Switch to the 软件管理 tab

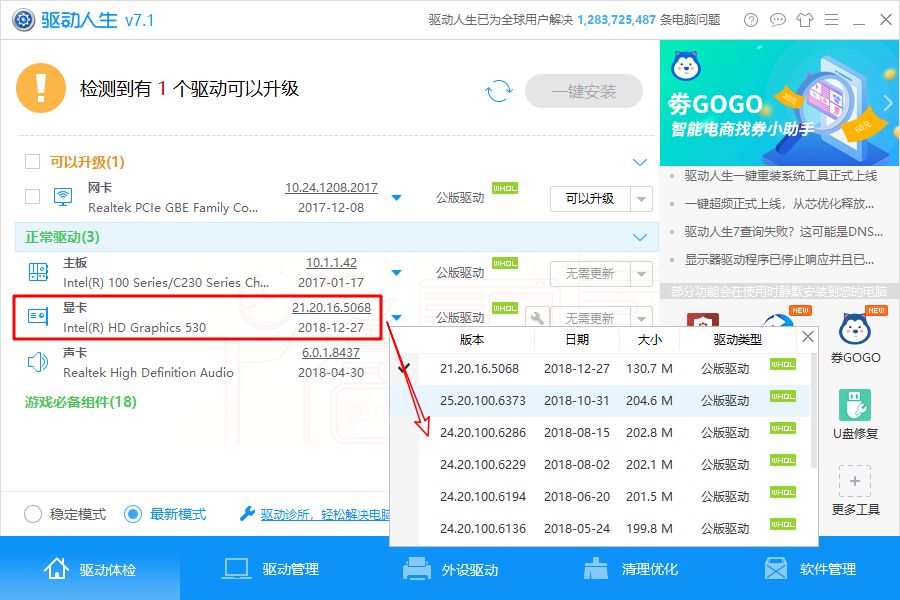click(810, 569)
